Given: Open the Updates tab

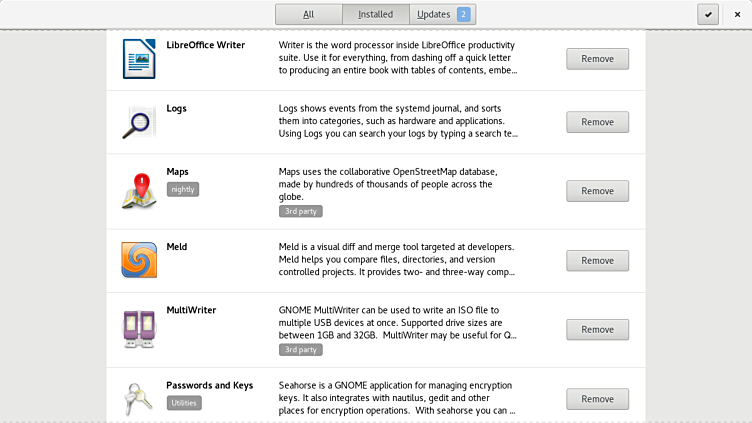Looking at the screenshot, I should pyautogui.click(x=442, y=14).
